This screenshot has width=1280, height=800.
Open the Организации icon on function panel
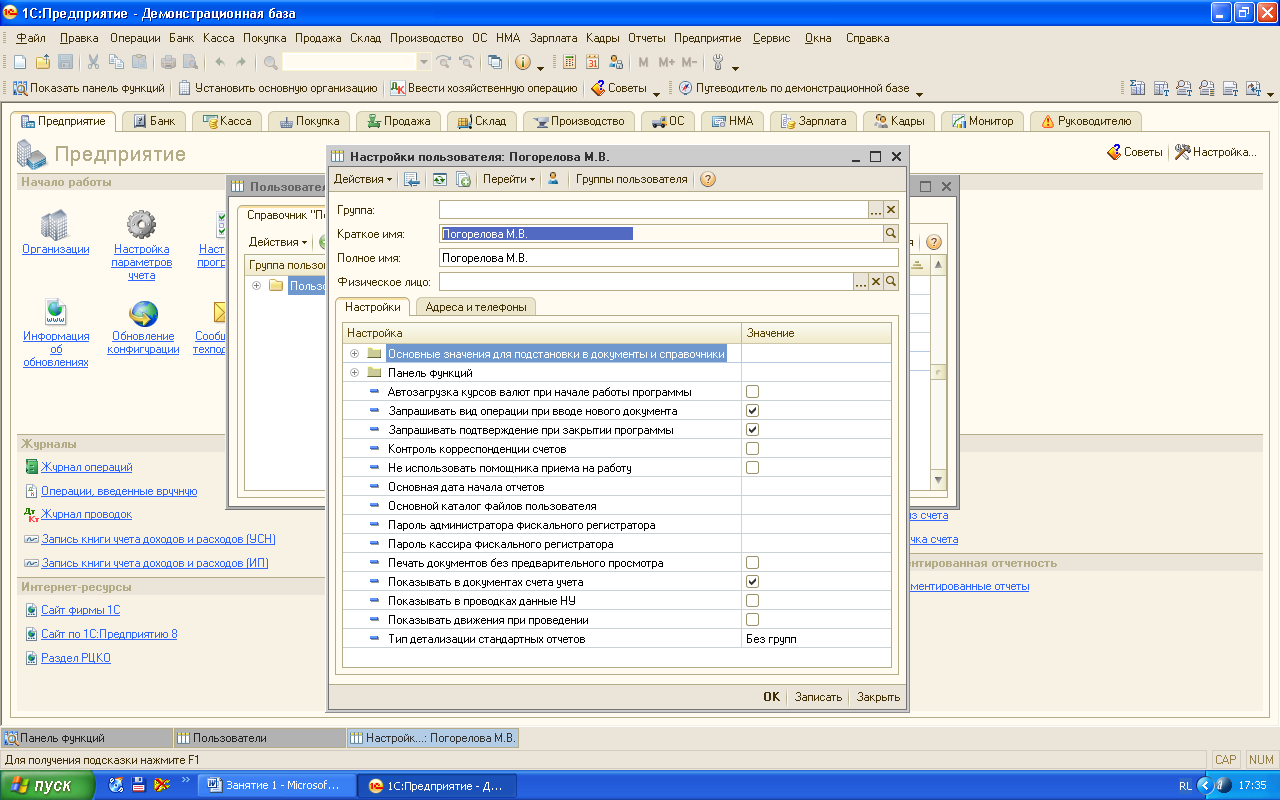click(x=56, y=226)
